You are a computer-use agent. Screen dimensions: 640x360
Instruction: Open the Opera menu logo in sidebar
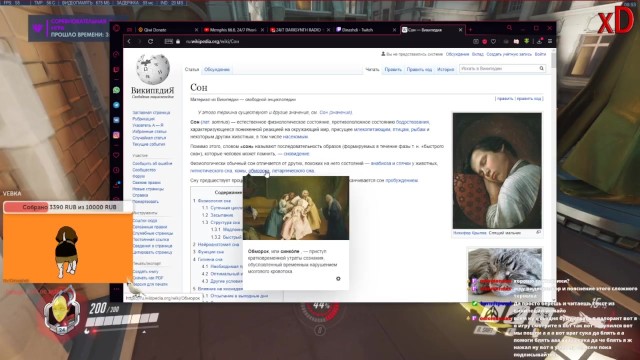point(116,28)
